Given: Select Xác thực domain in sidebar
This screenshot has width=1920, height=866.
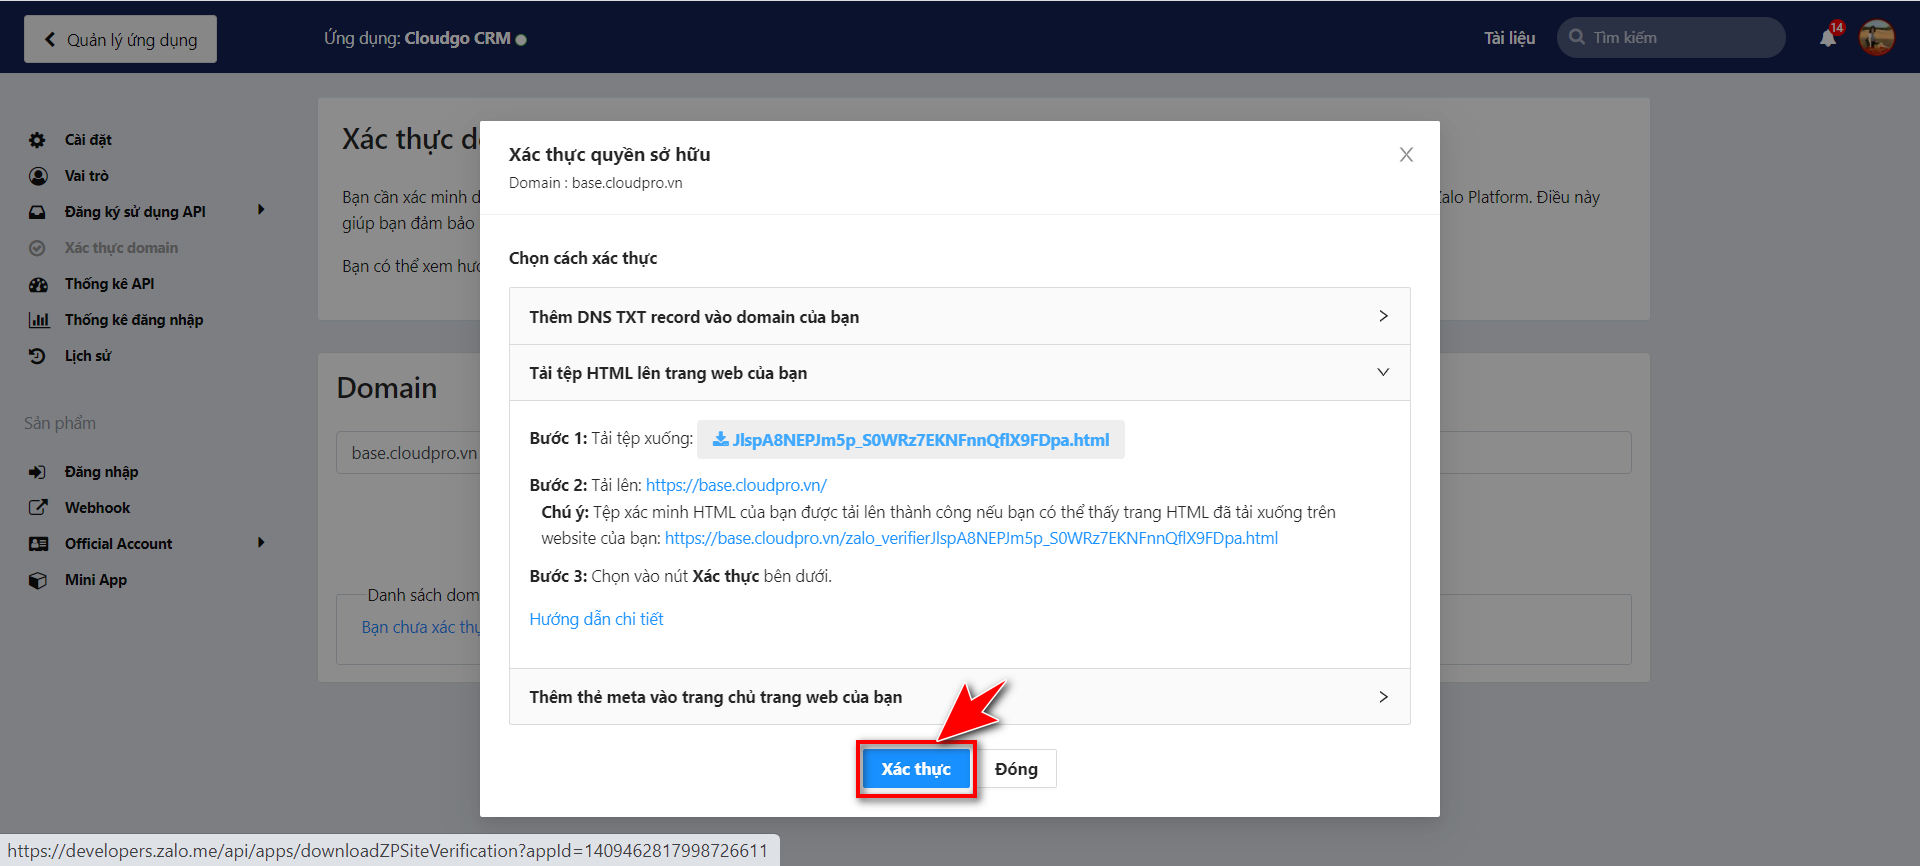Looking at the screenshot, I should point(121,248).
